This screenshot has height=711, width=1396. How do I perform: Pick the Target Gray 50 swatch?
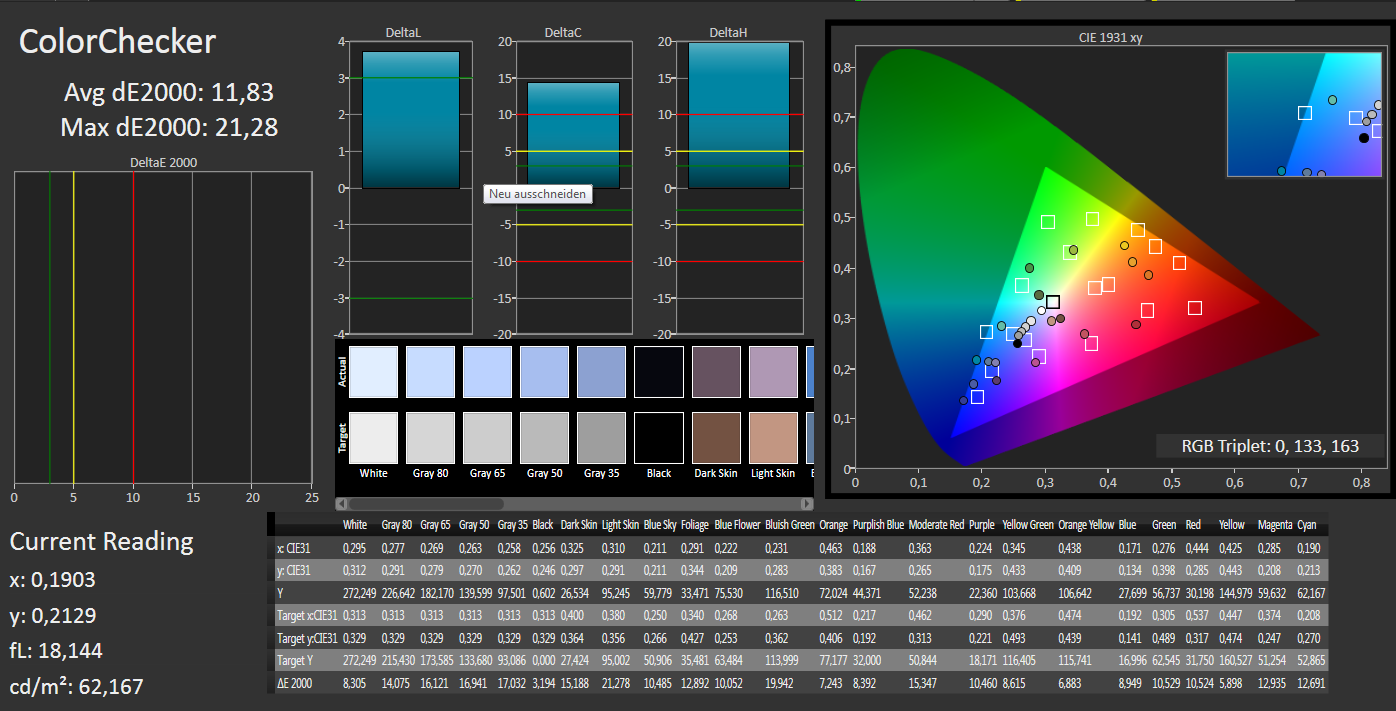[544, 437]
